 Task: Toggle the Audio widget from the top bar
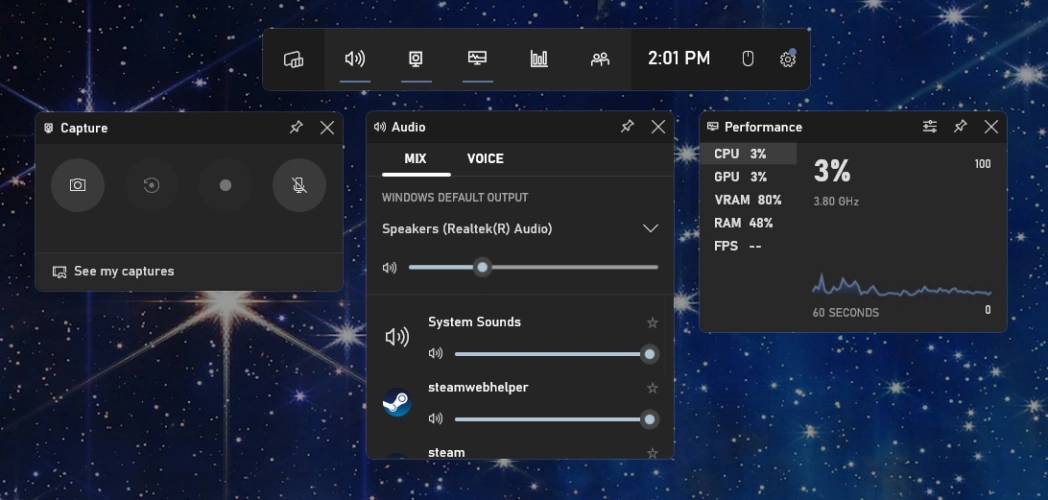coord(355,59)
